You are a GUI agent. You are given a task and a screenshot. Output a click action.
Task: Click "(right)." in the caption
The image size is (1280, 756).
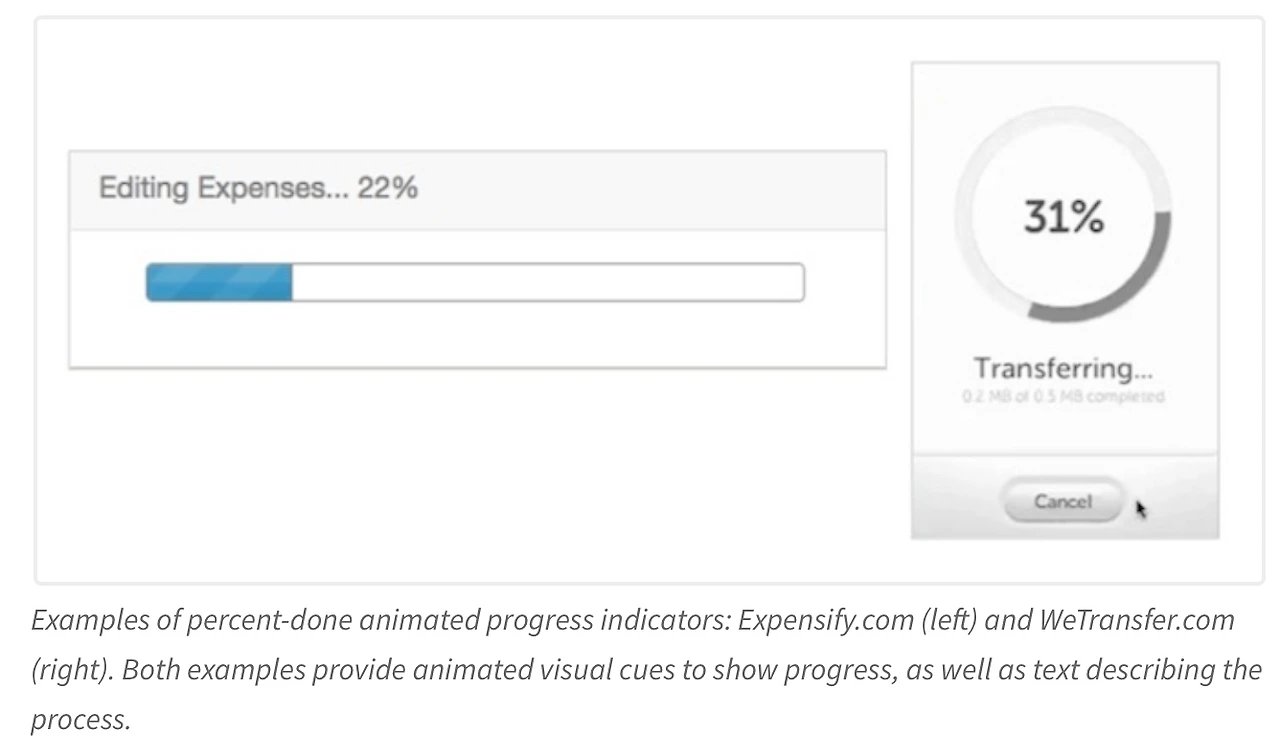(x=71, y=669)
